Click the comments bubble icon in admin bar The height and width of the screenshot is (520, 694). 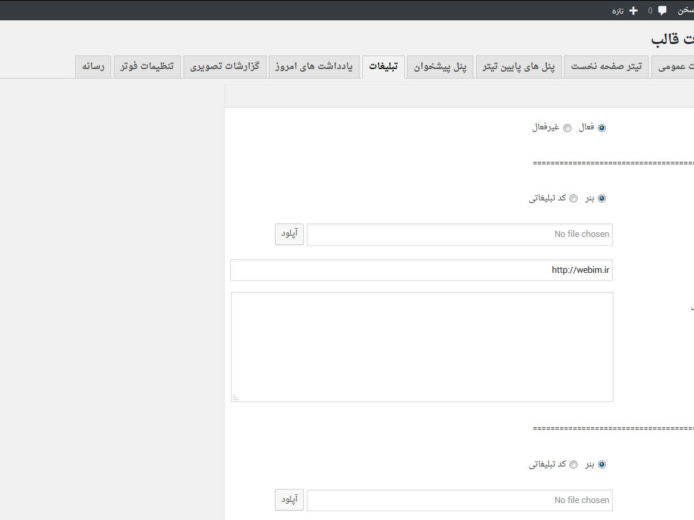tap(662, 10)
